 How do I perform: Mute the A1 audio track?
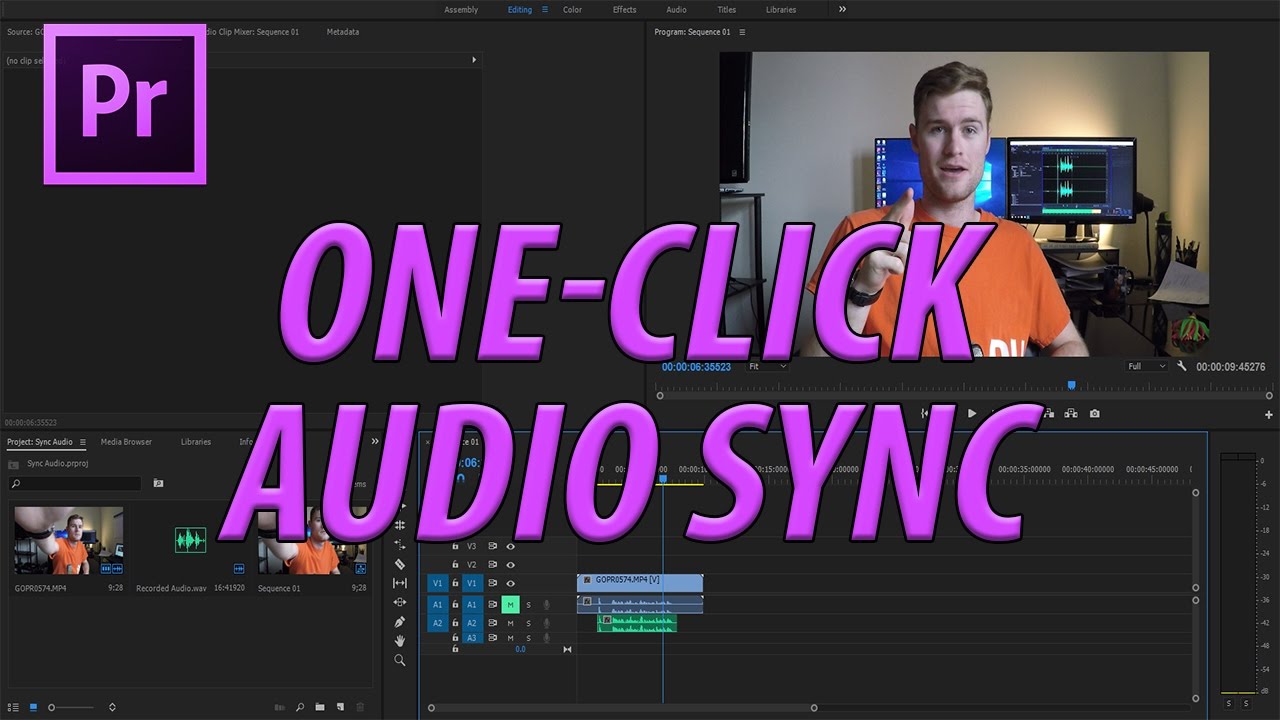tap(511, 605)
